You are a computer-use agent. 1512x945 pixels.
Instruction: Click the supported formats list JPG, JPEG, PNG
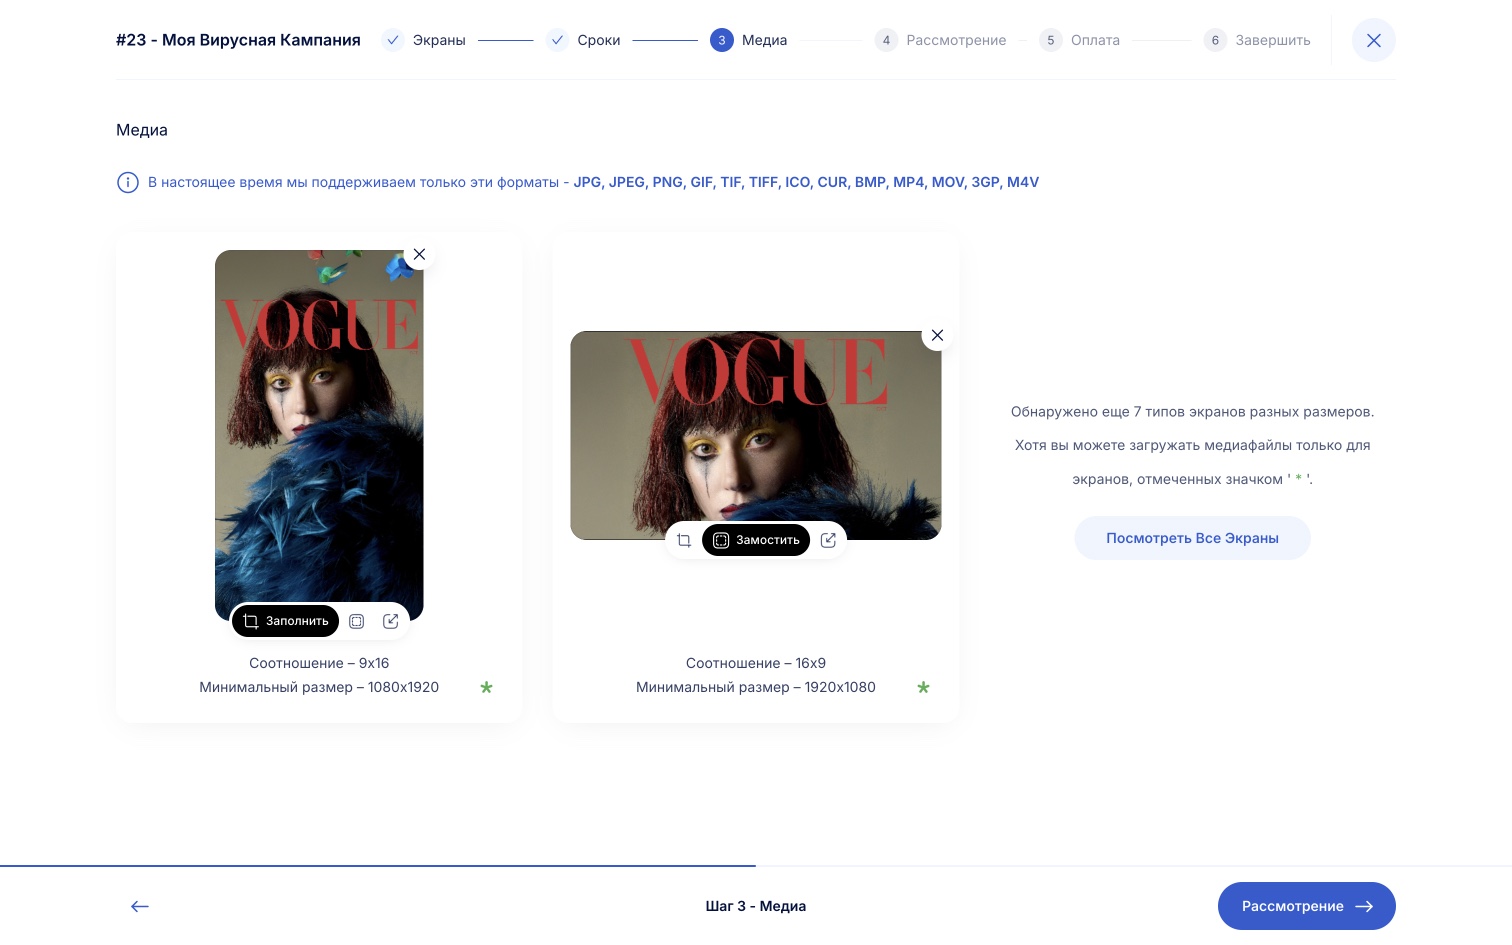tap(806, 182)
